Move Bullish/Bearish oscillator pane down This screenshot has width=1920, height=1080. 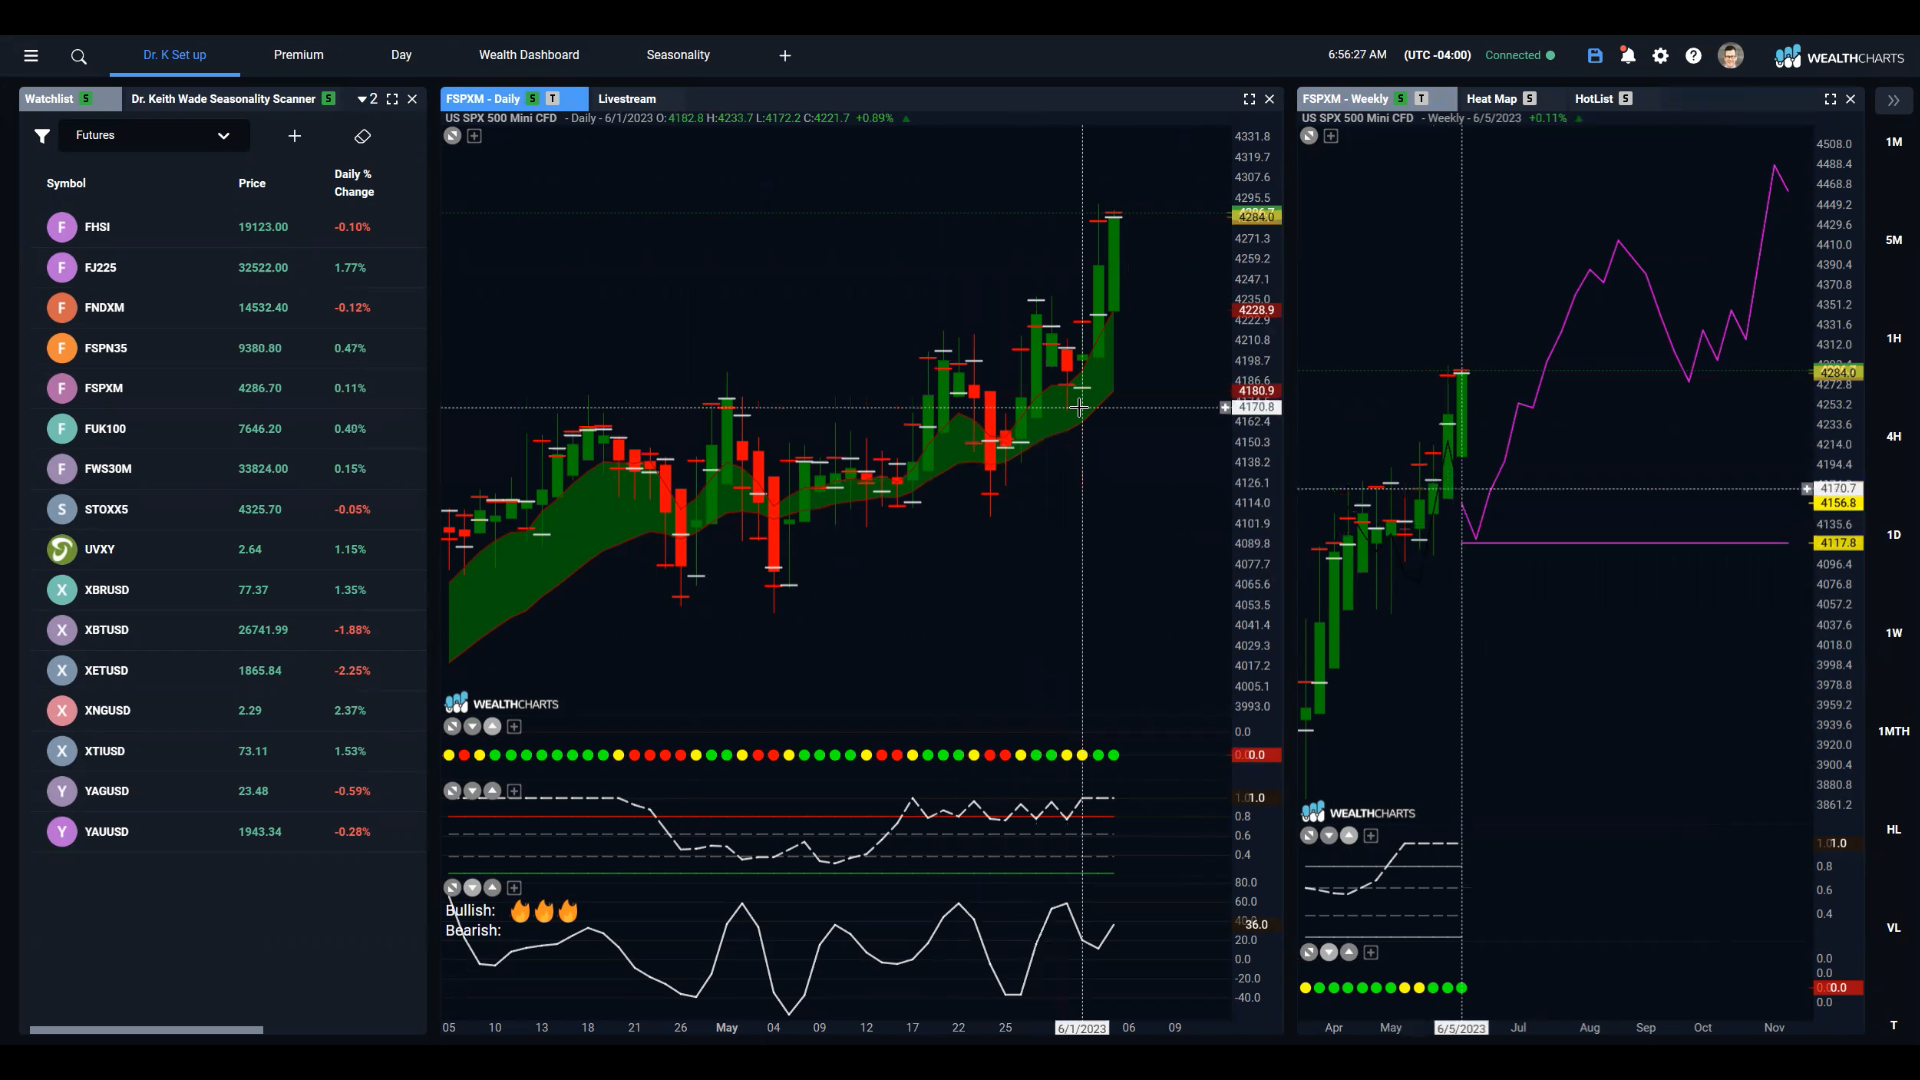(x=472, y=888)
